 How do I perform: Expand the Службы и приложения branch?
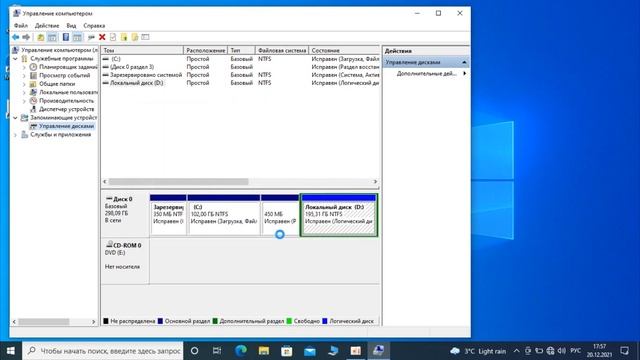(16, 135)
